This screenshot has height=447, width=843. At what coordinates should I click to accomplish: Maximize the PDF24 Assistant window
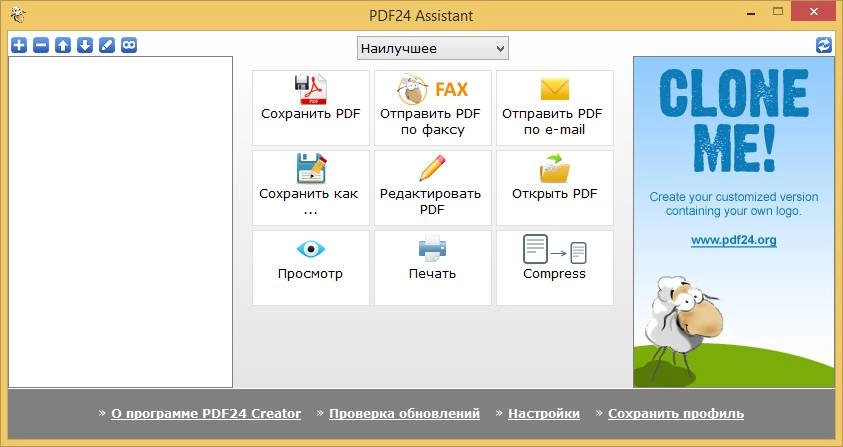tap(777, 11)
